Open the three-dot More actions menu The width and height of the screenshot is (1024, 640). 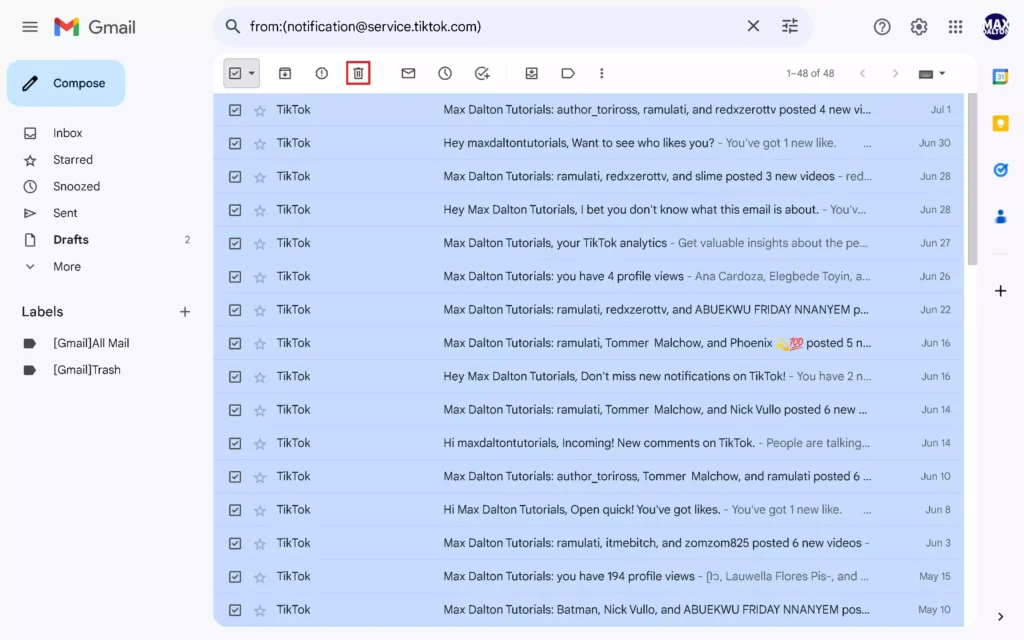click(601, 73)
